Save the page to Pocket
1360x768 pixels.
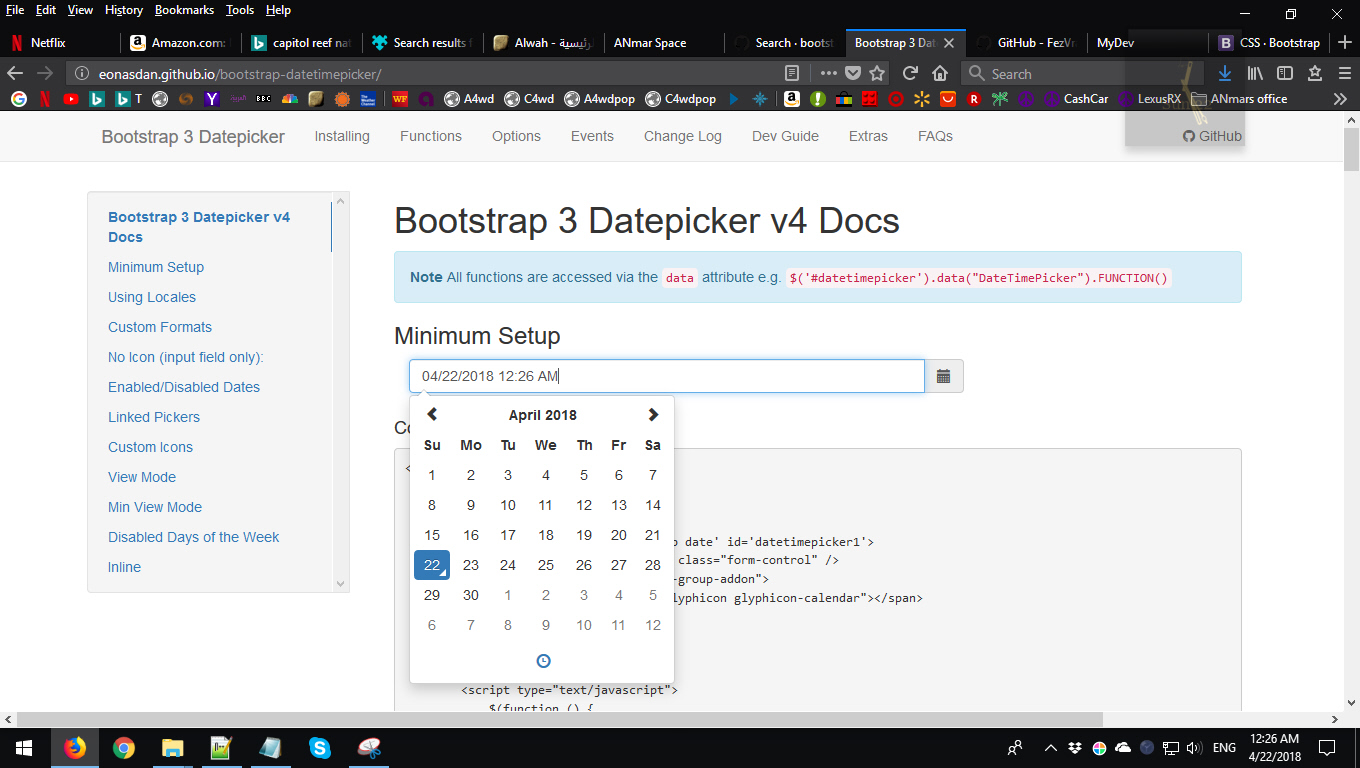(852, 73)
